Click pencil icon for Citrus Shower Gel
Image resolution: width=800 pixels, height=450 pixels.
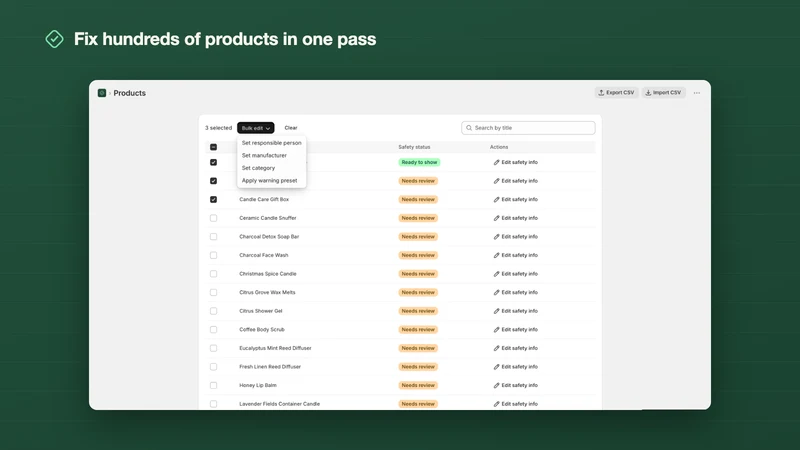click(x=496, y=311)
